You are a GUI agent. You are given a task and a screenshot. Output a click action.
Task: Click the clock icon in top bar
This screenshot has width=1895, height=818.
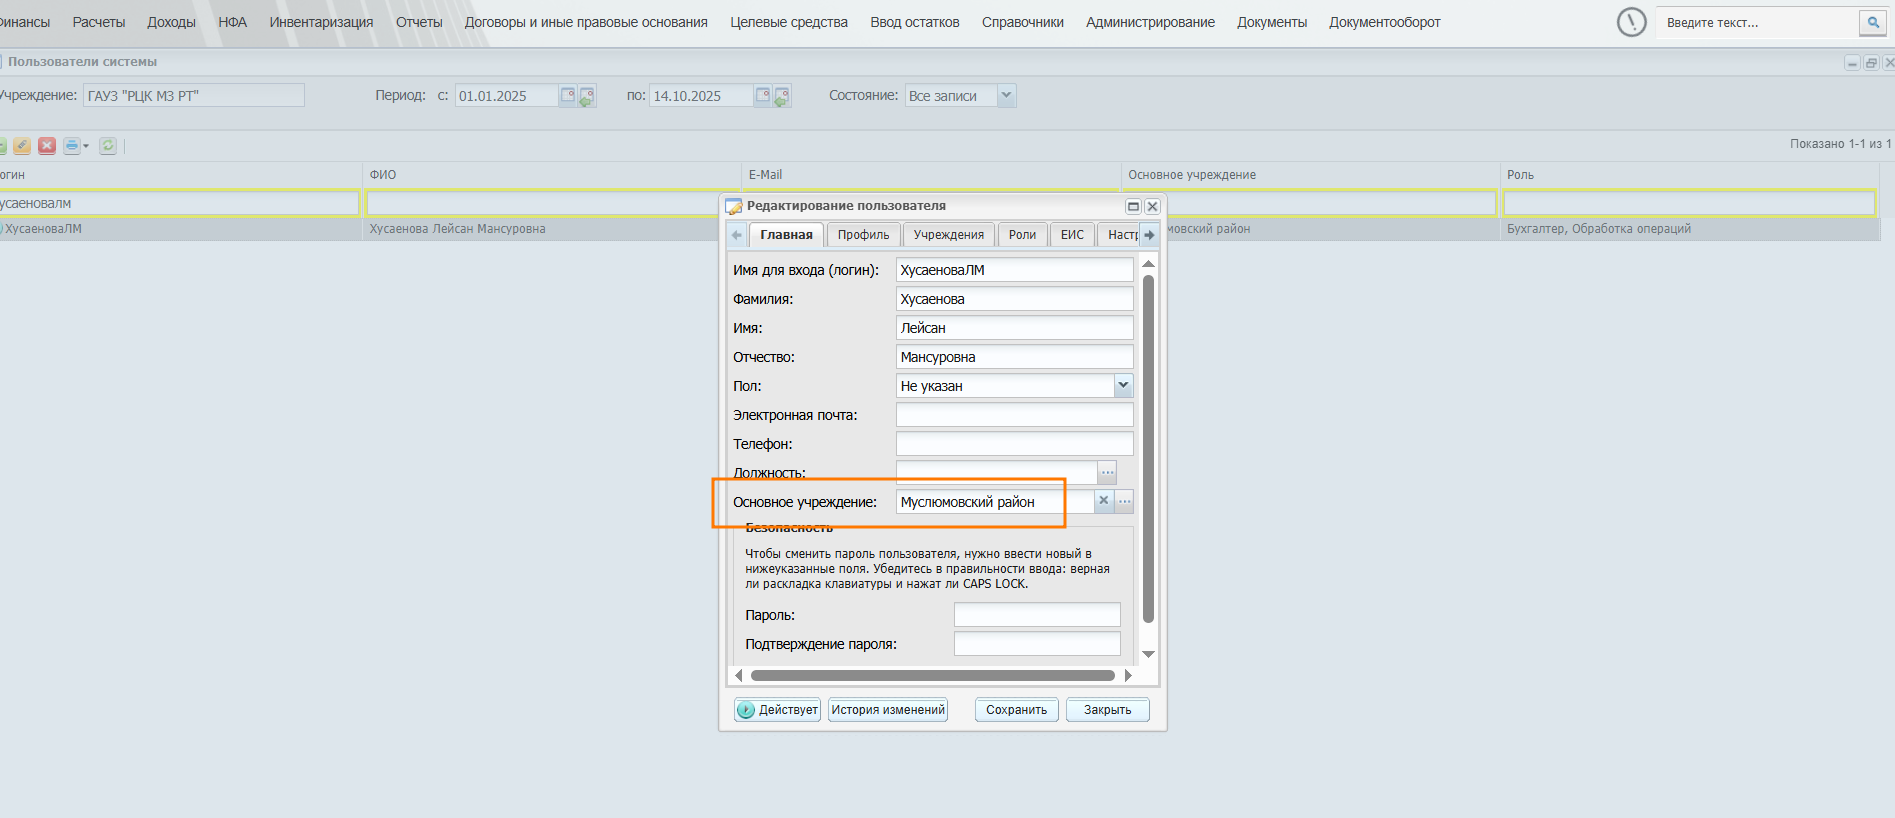coord(1631,22)
